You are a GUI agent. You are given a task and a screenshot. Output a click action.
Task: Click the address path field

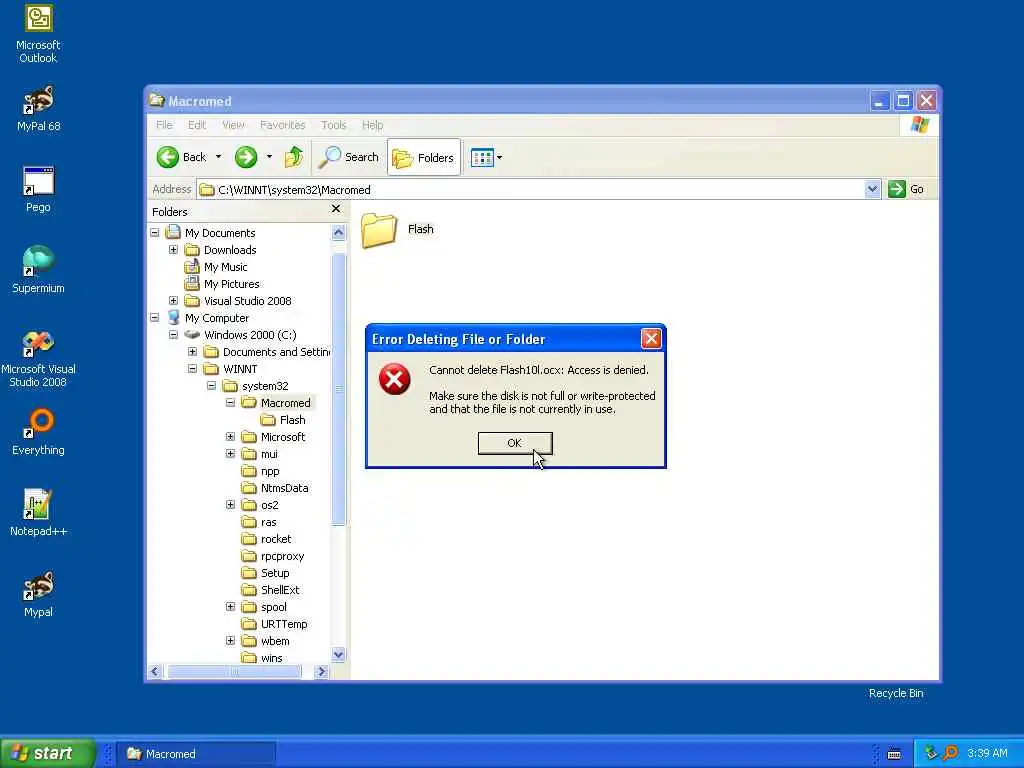pyautogui.click(x=530, y=189)
